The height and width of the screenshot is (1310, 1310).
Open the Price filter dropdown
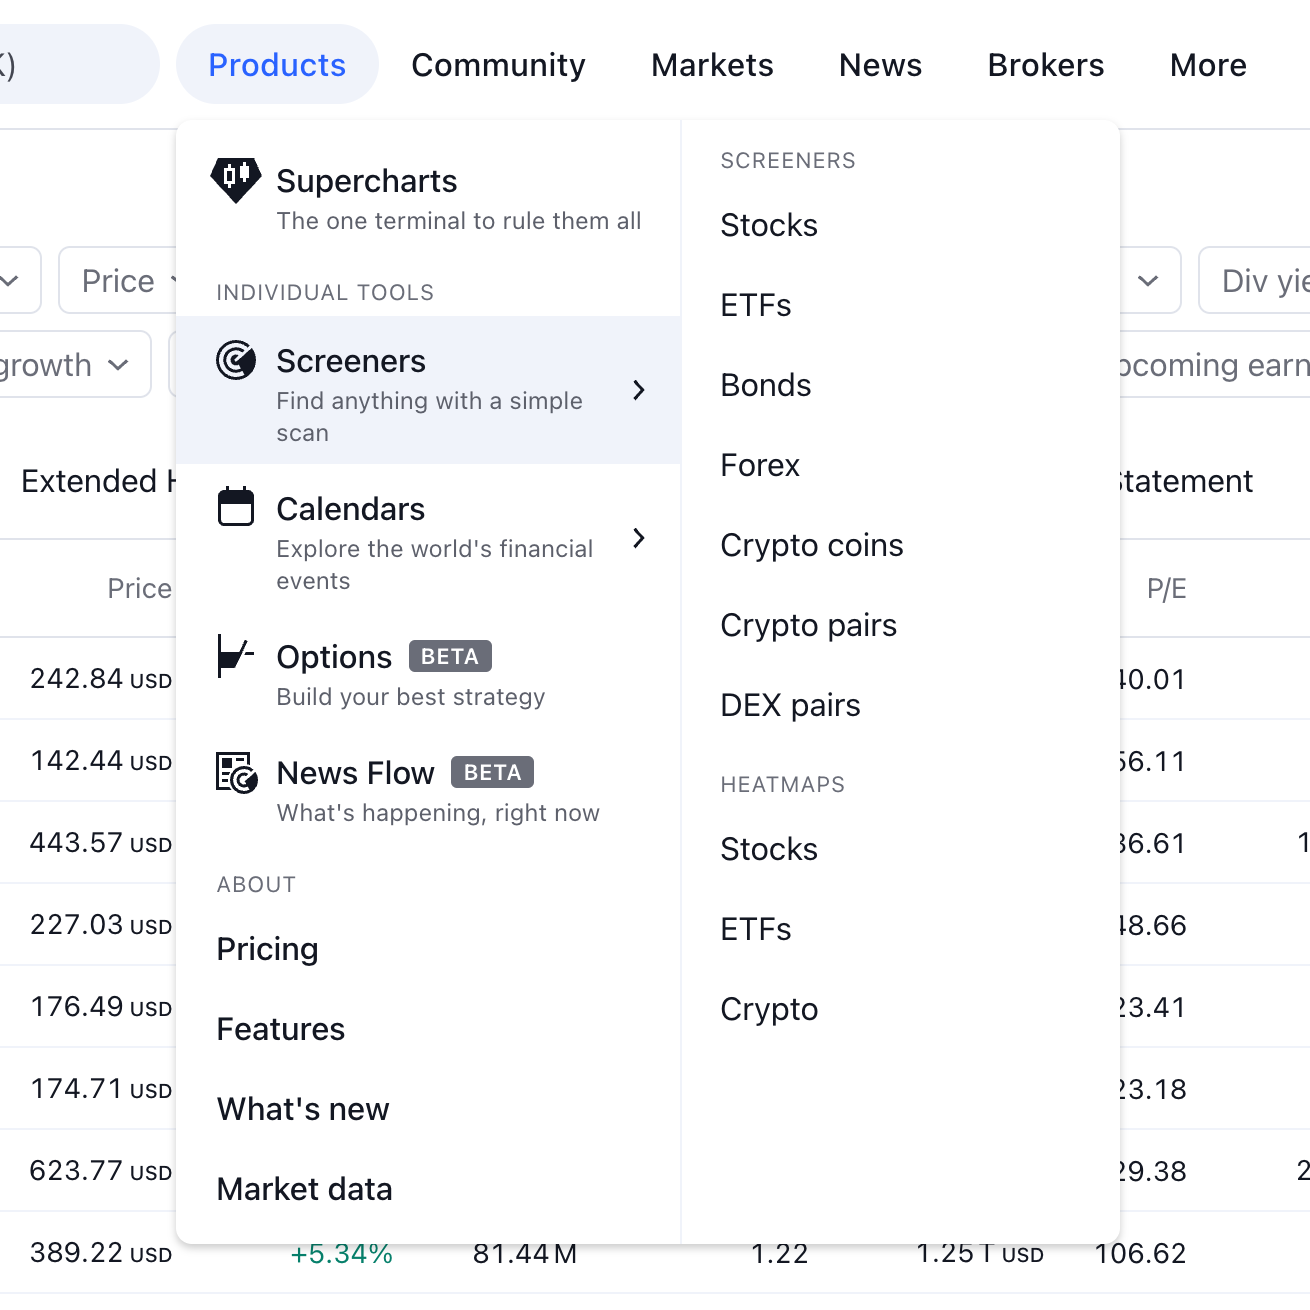pyautogui.click(x=118, y=281)
